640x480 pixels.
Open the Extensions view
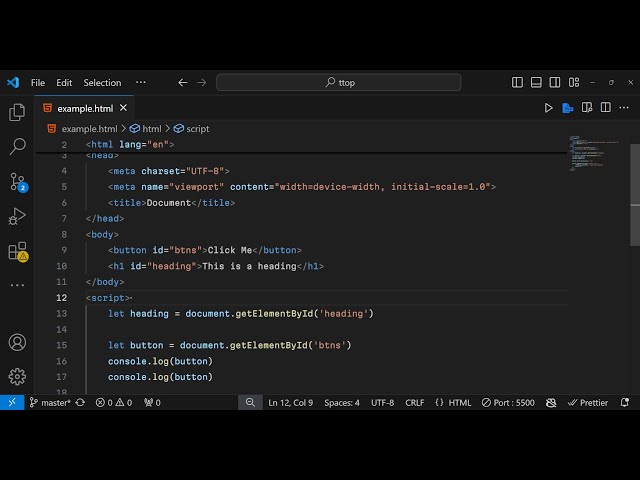pos(17,251)
